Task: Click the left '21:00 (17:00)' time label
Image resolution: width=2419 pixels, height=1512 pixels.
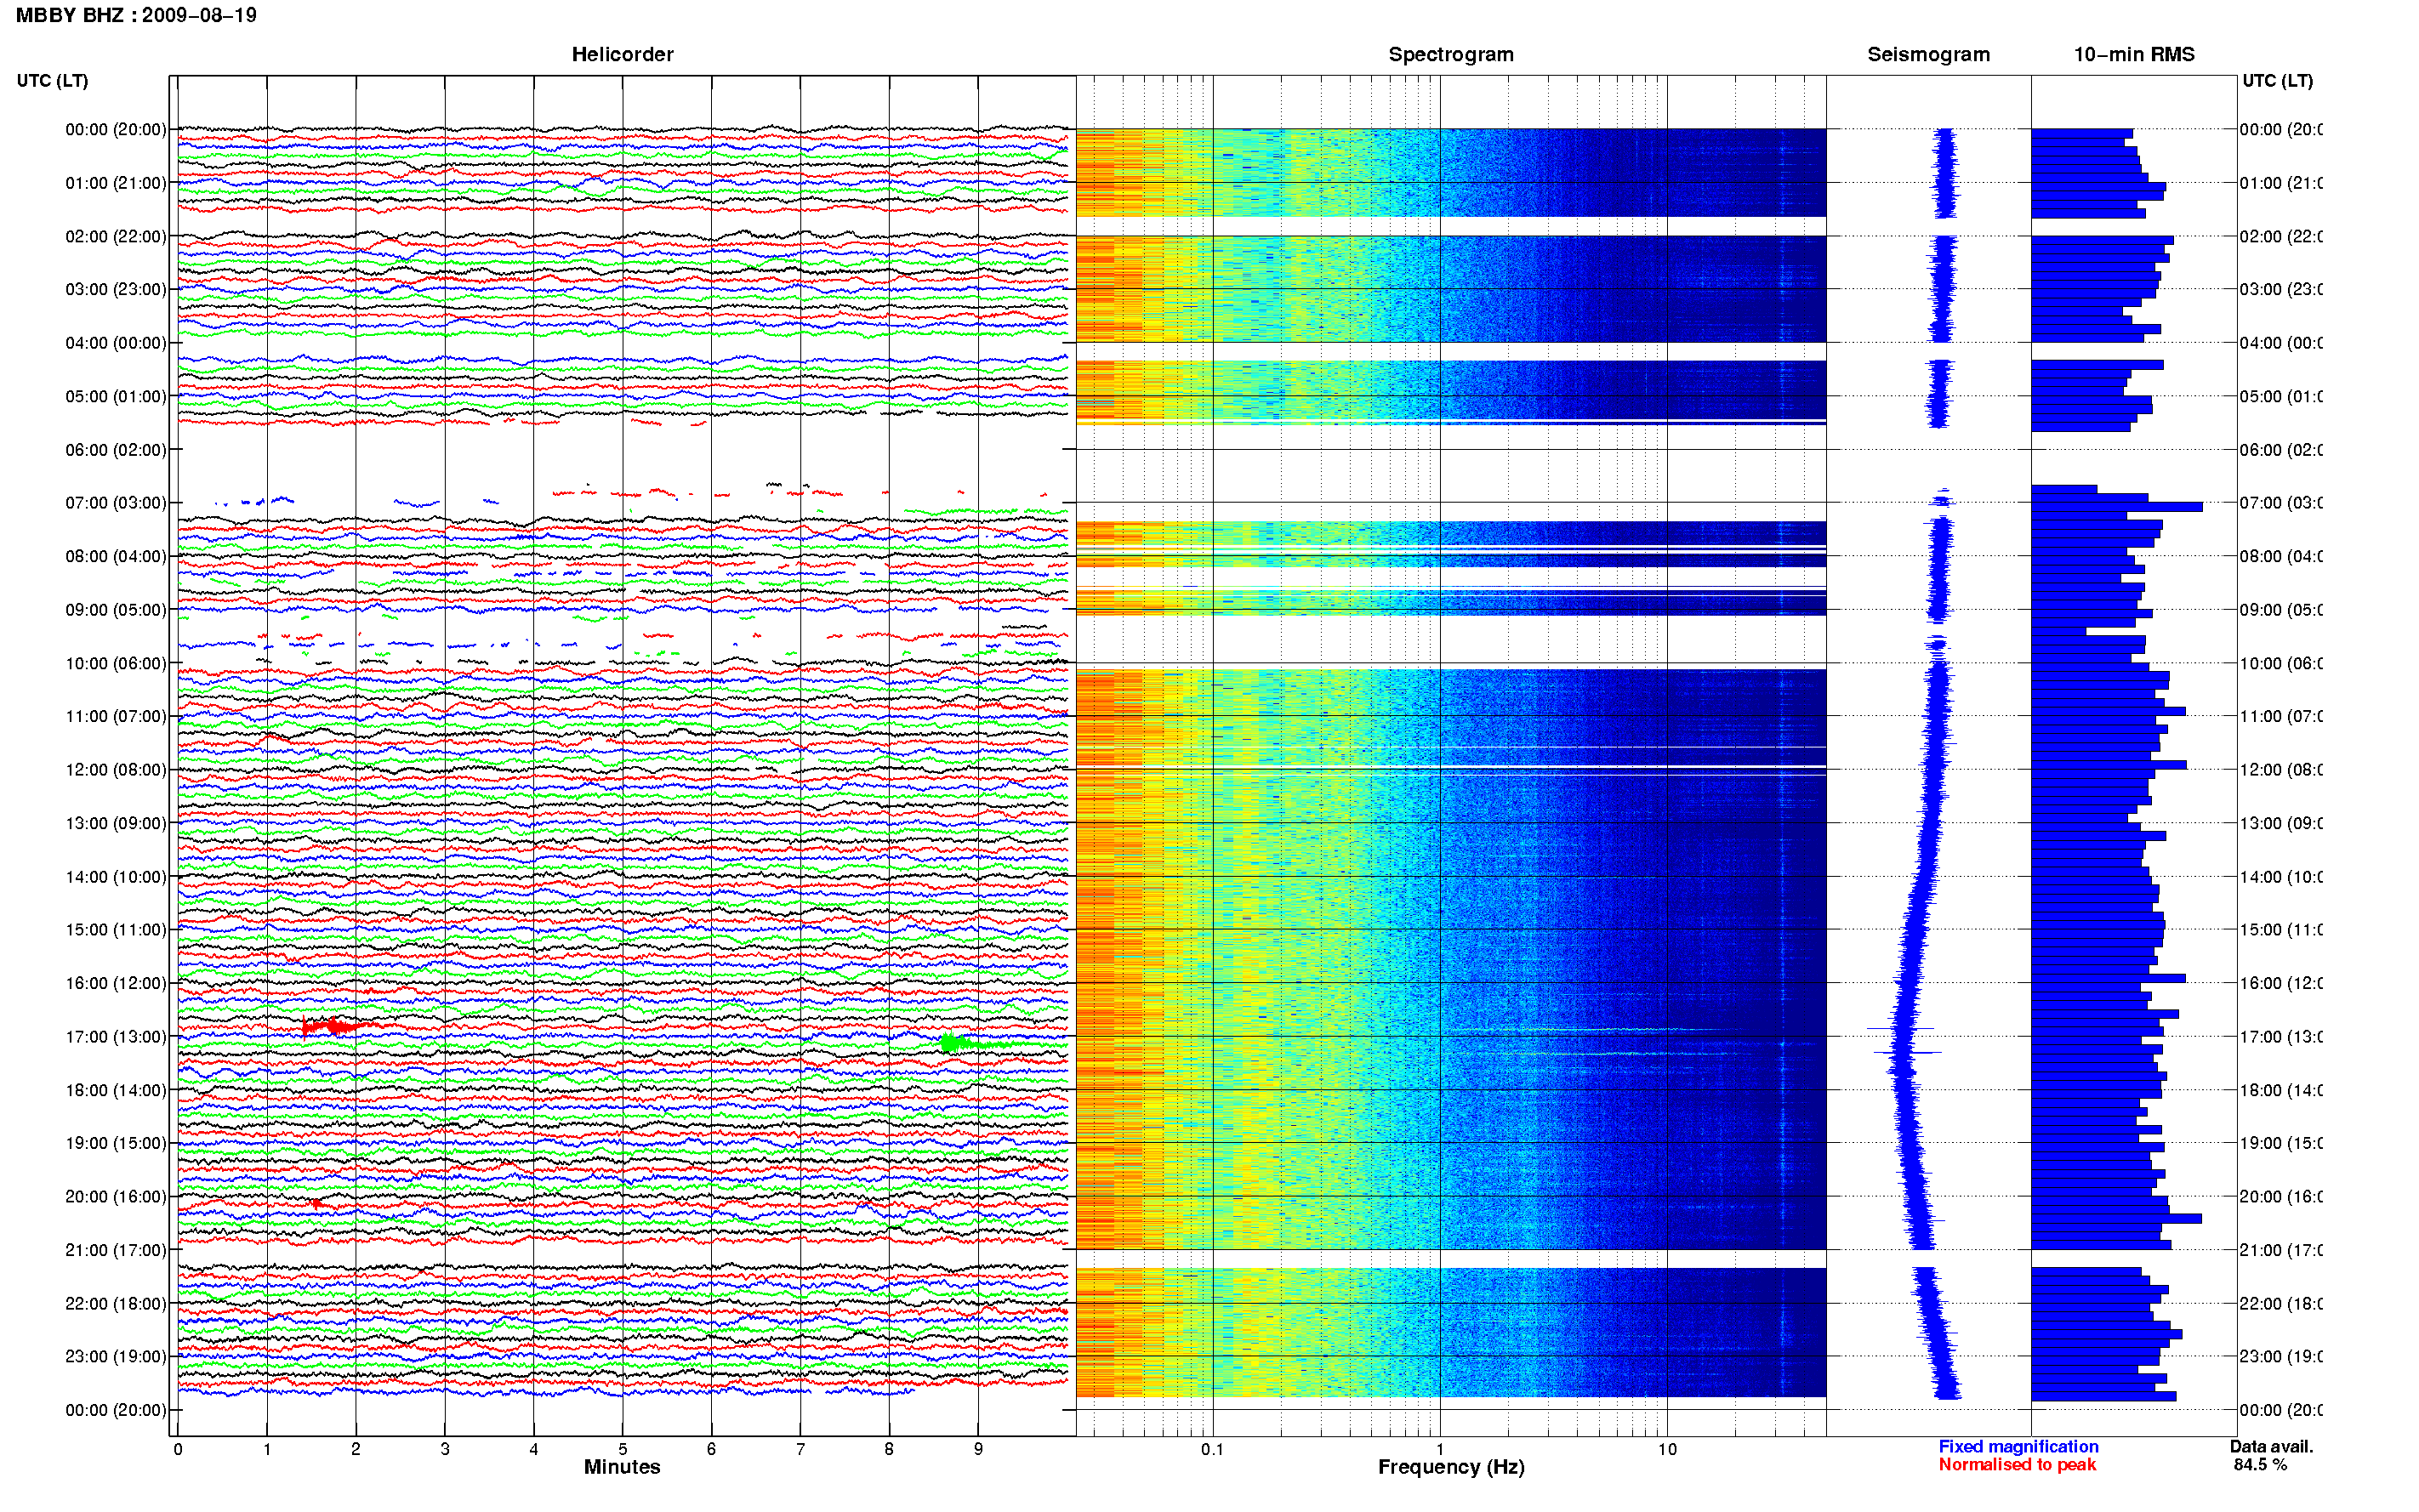Action: 115,1250
